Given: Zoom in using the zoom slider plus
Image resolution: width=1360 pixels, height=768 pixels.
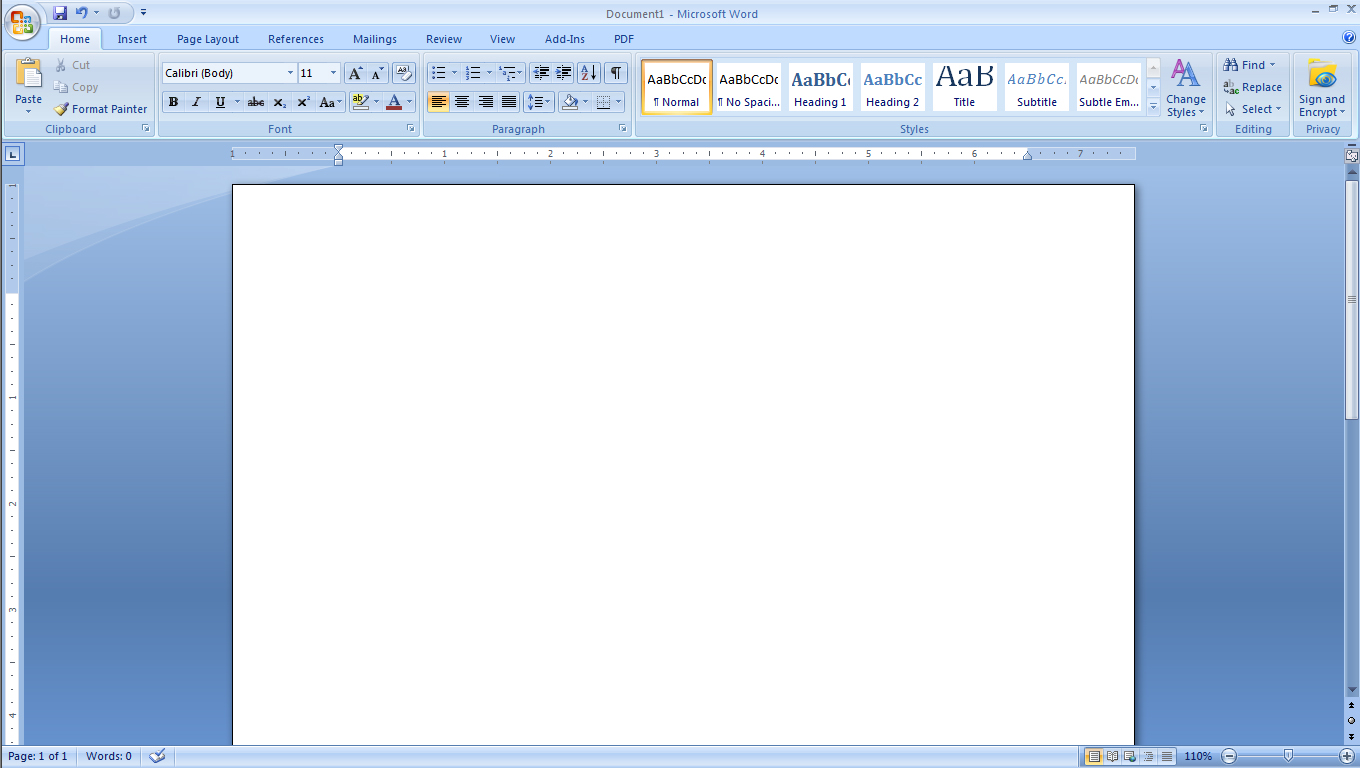Looking at the screenshot, I should pyautogui.click(x=1345, y=757).
